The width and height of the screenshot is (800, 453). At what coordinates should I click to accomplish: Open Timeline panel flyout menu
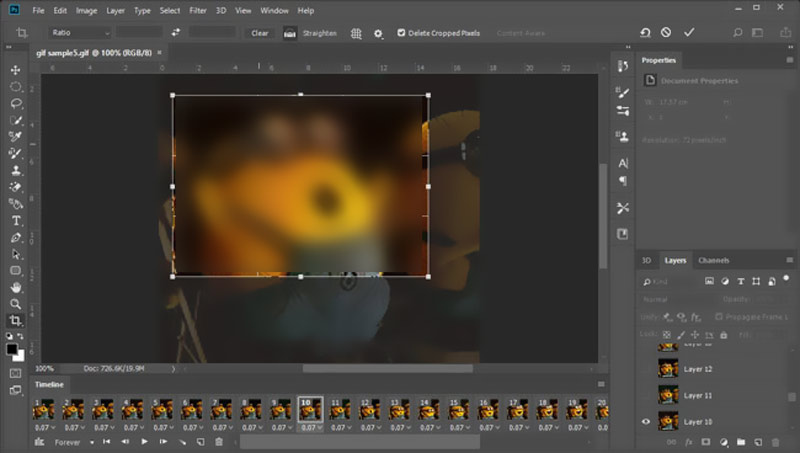[x=601, y=384]
